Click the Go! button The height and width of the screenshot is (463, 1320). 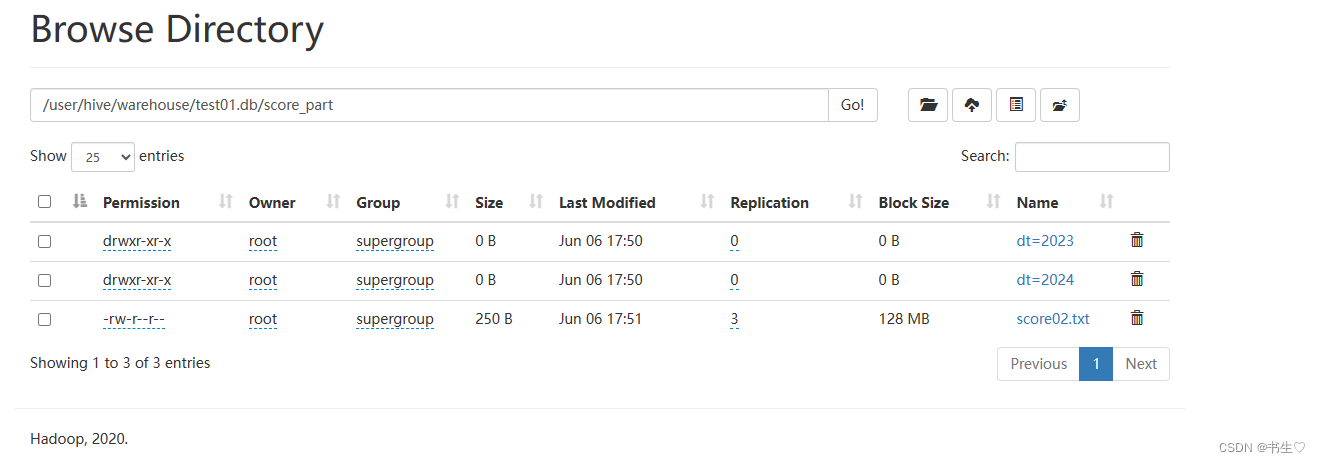click(853, 105)
